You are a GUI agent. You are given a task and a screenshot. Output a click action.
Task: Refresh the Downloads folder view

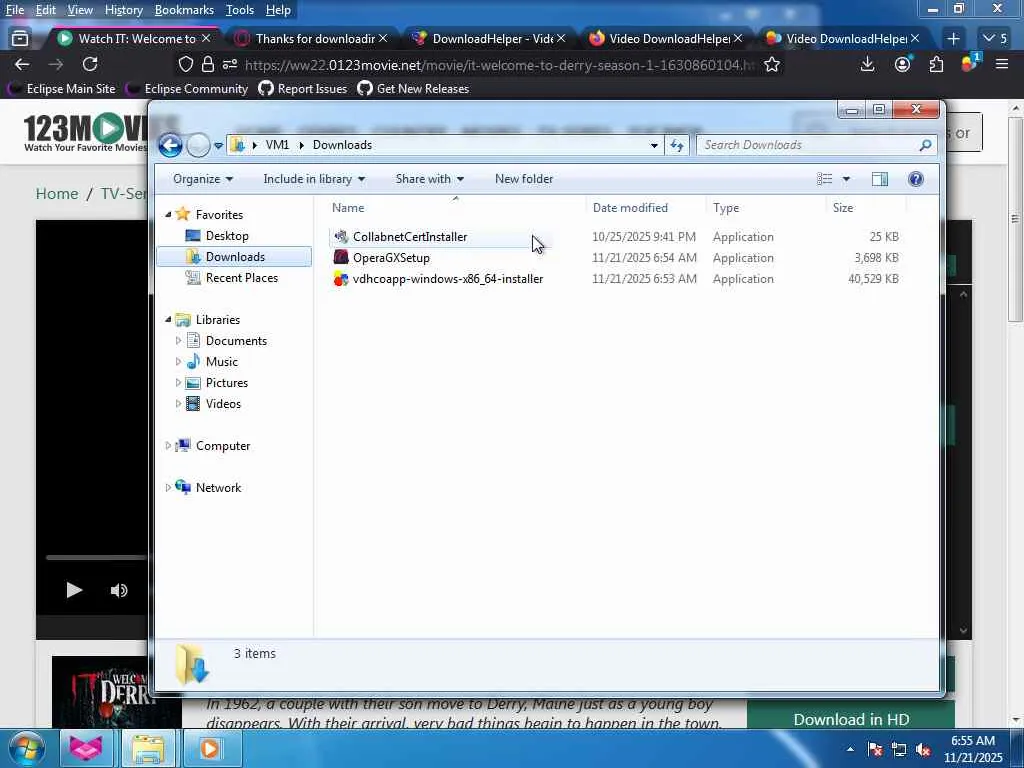point(677,145)
